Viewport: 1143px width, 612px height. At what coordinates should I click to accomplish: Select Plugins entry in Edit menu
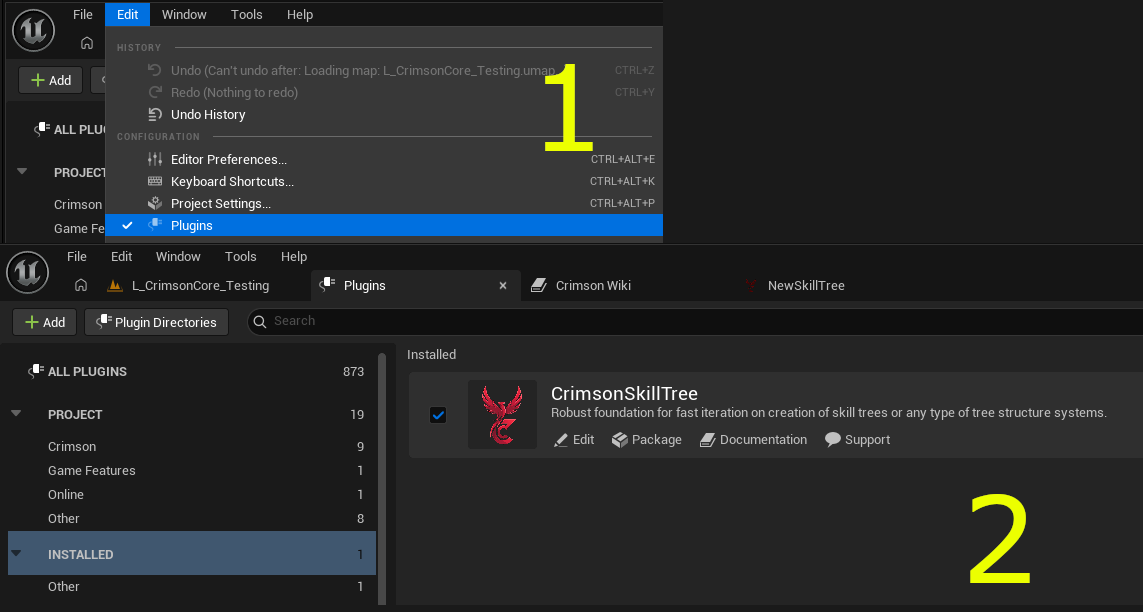click(x=384, y=225)
